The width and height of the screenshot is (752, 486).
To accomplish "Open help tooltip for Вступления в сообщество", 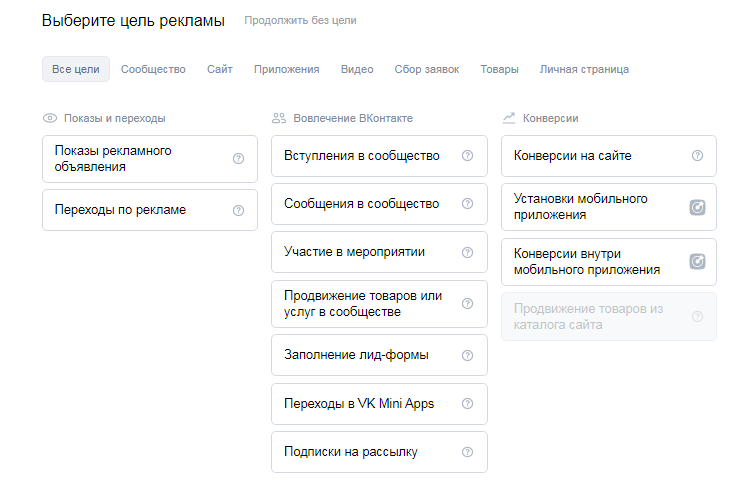I will pyautogui.click(x=467, y=156).
